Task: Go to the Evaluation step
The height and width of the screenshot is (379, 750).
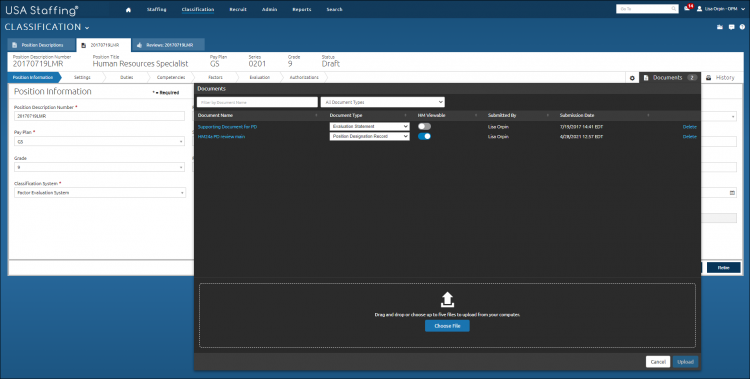Action: tap(260, 78)
